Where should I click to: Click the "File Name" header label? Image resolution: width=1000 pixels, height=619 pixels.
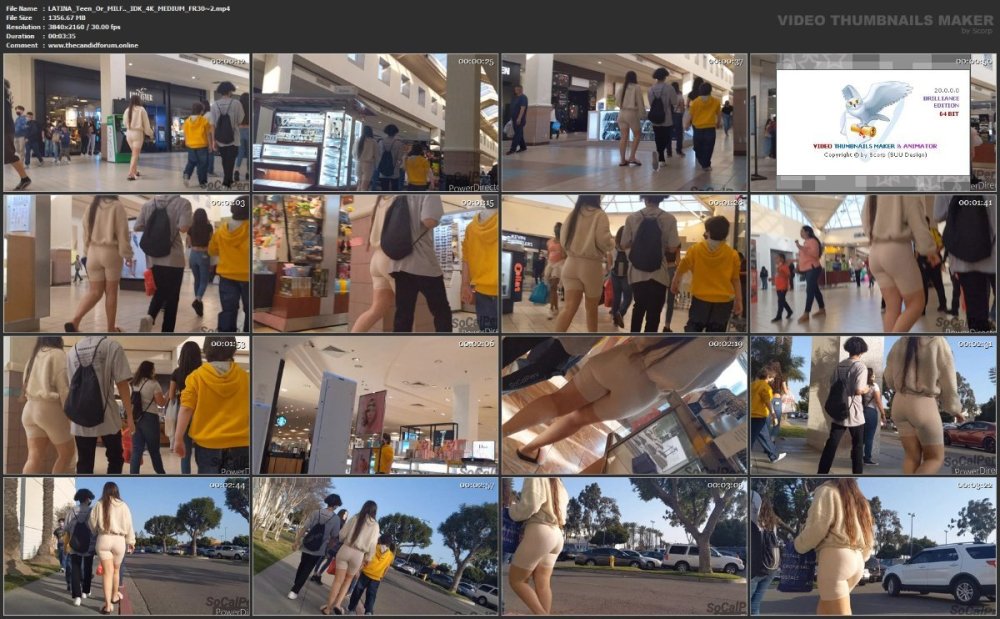pos(22,8)
